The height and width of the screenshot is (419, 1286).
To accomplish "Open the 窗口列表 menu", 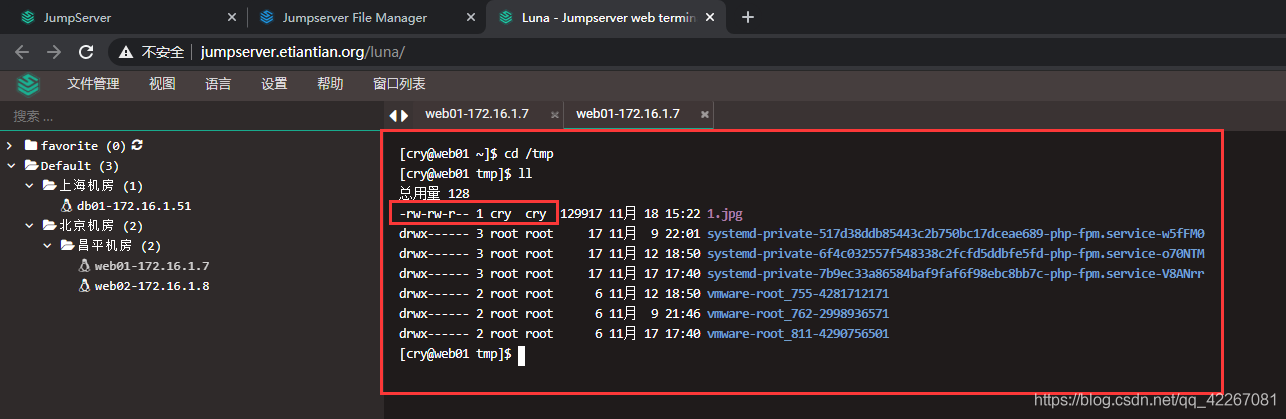I will tap(399, 84).
